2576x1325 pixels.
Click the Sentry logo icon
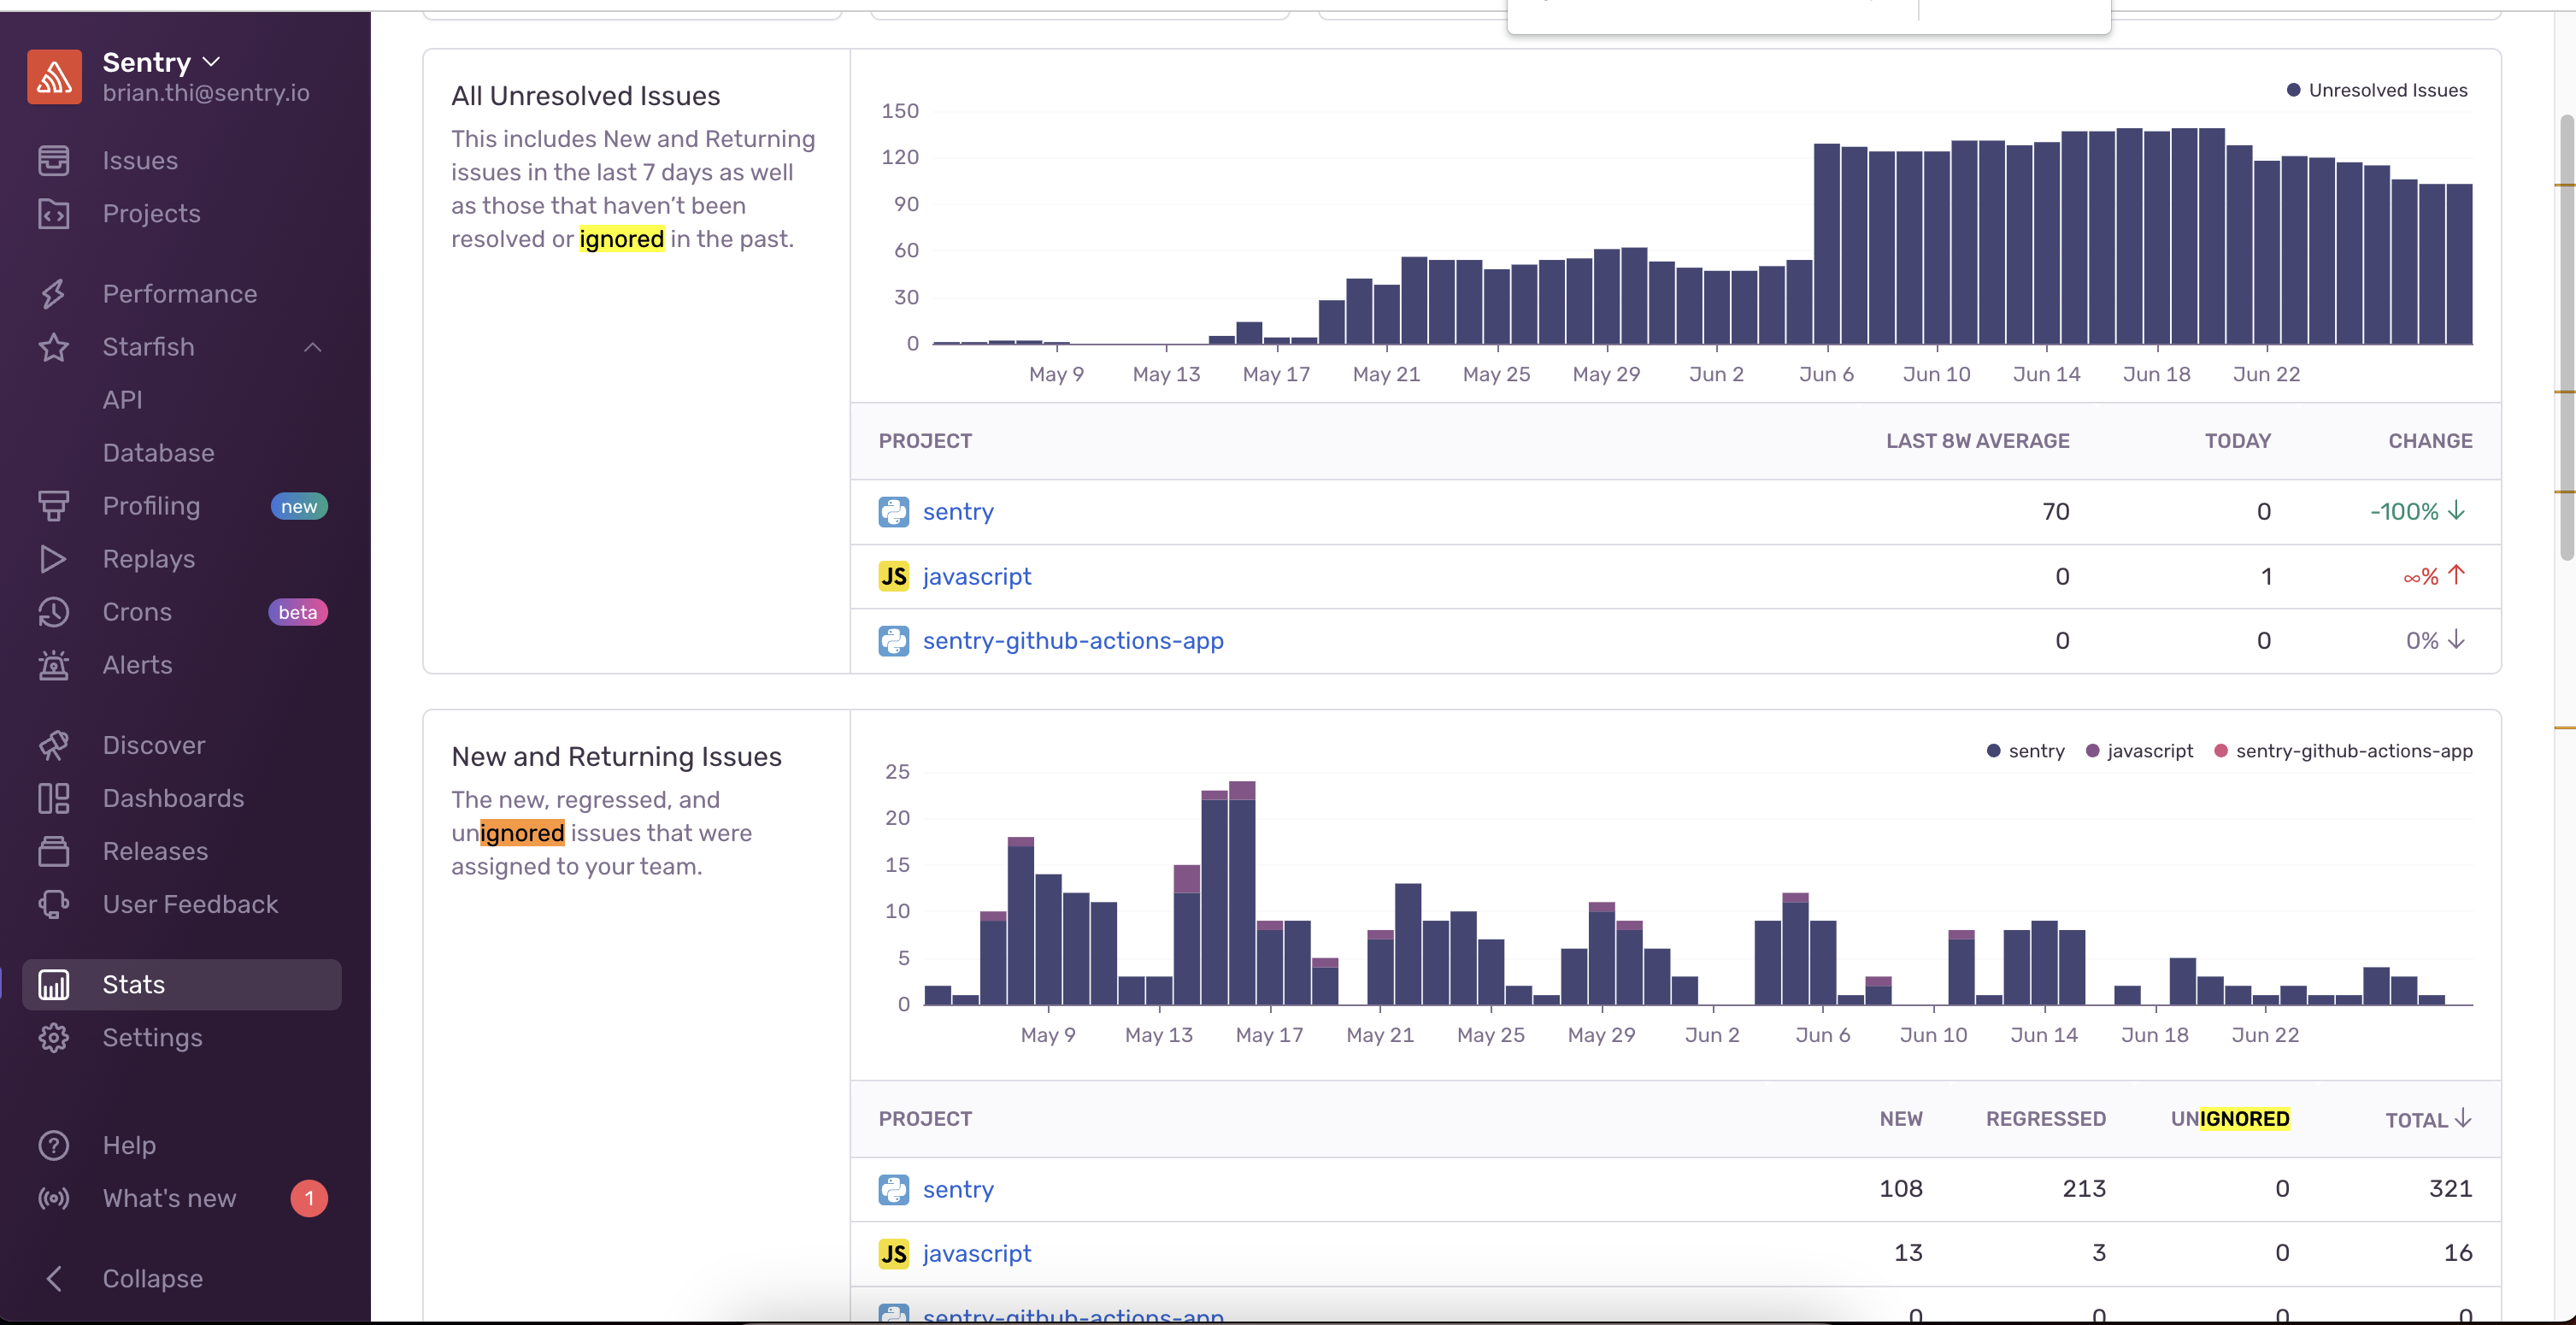tap(54, 76)
